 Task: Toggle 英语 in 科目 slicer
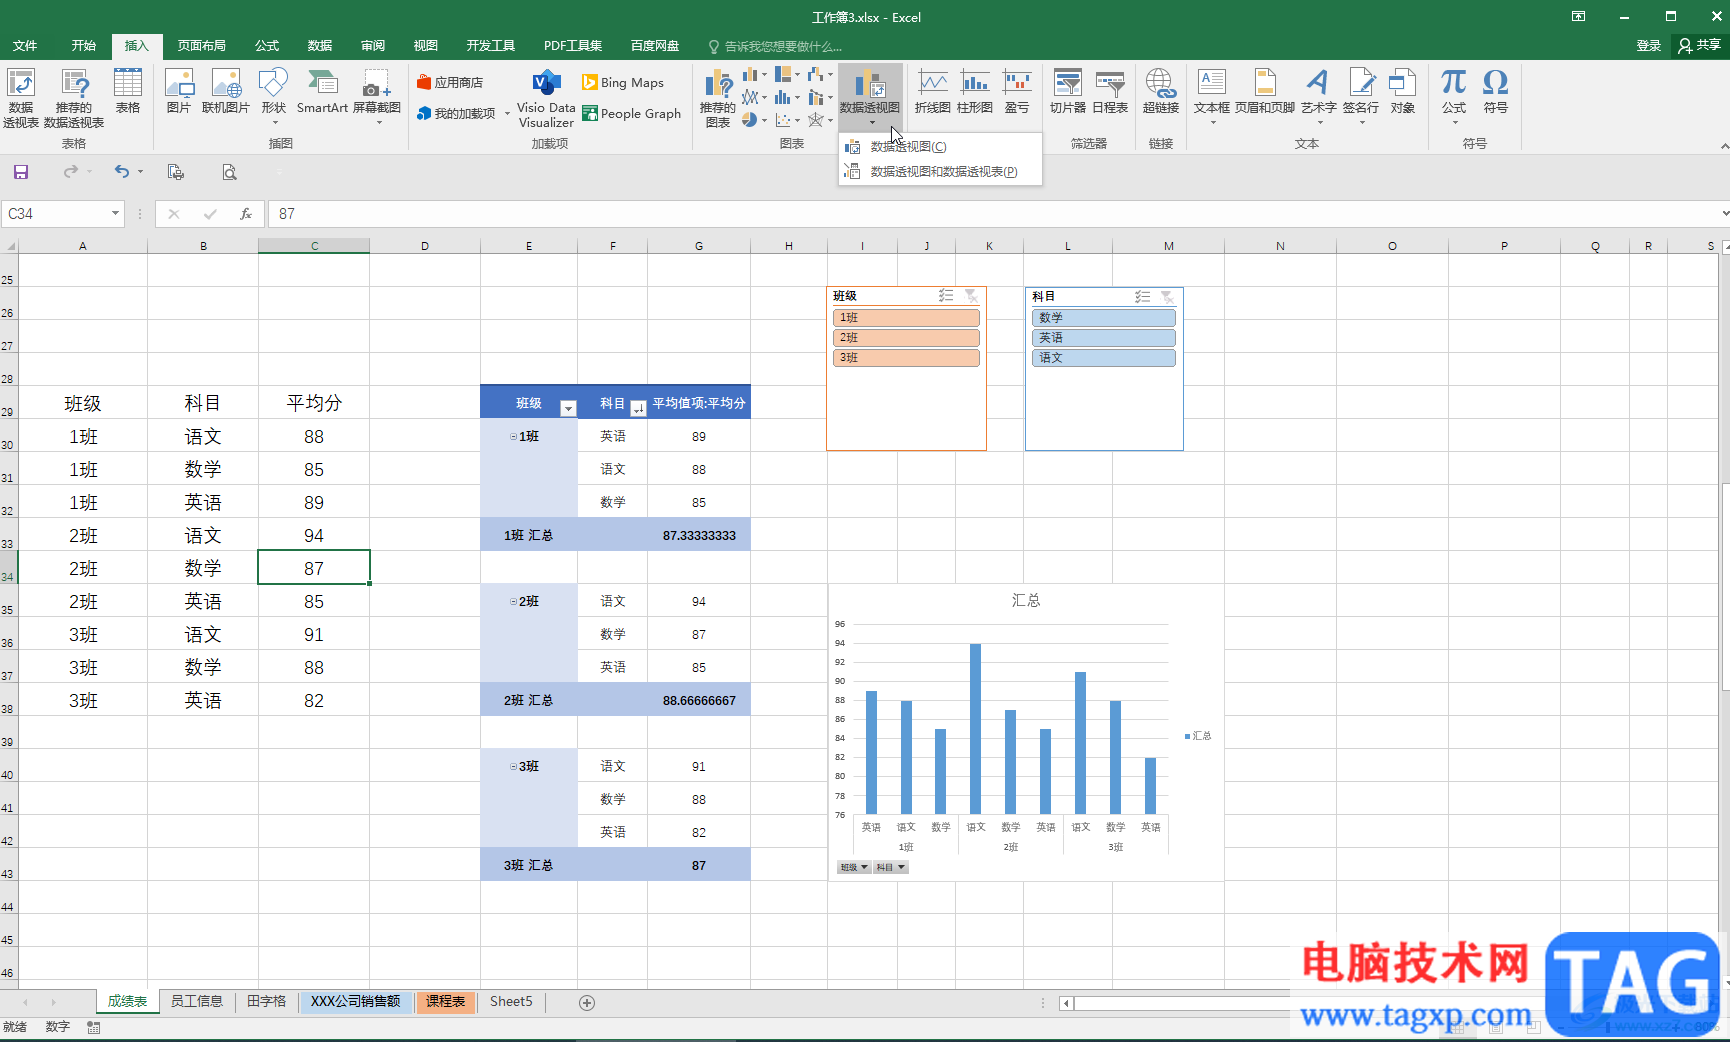(1104, 338)
